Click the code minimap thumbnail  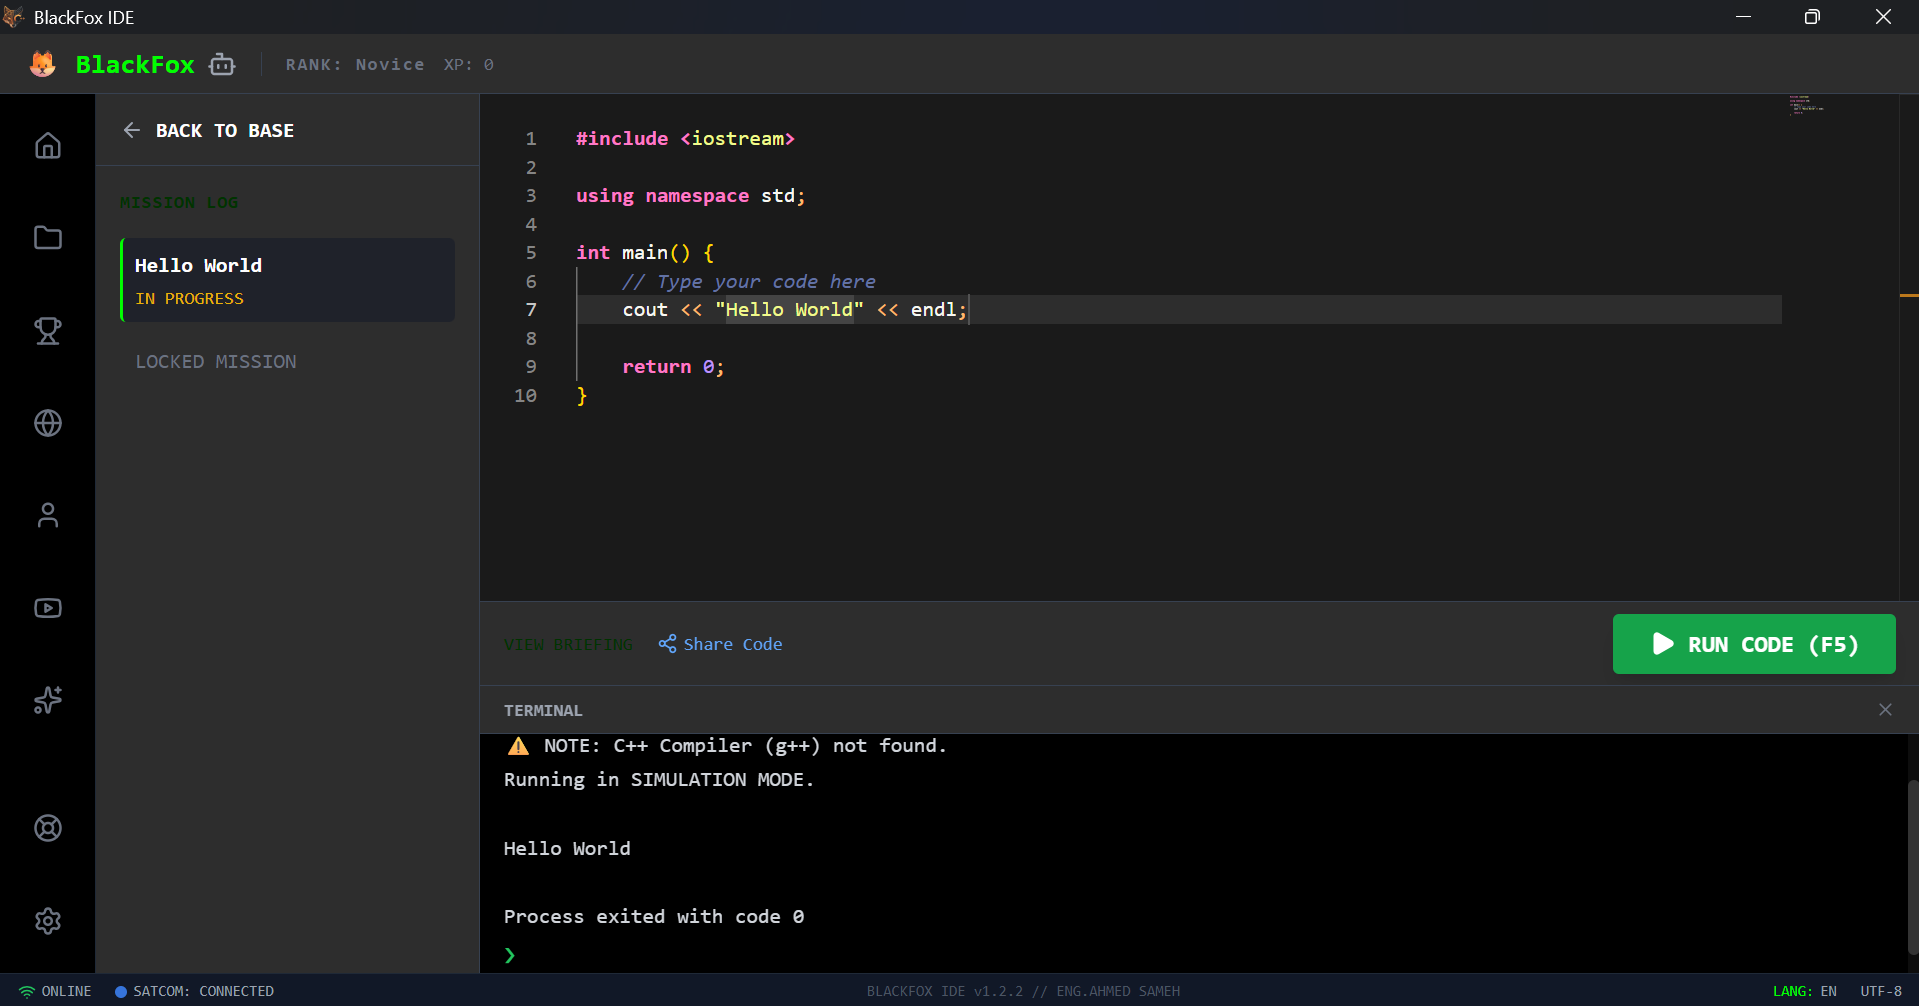coord(1806,105)
